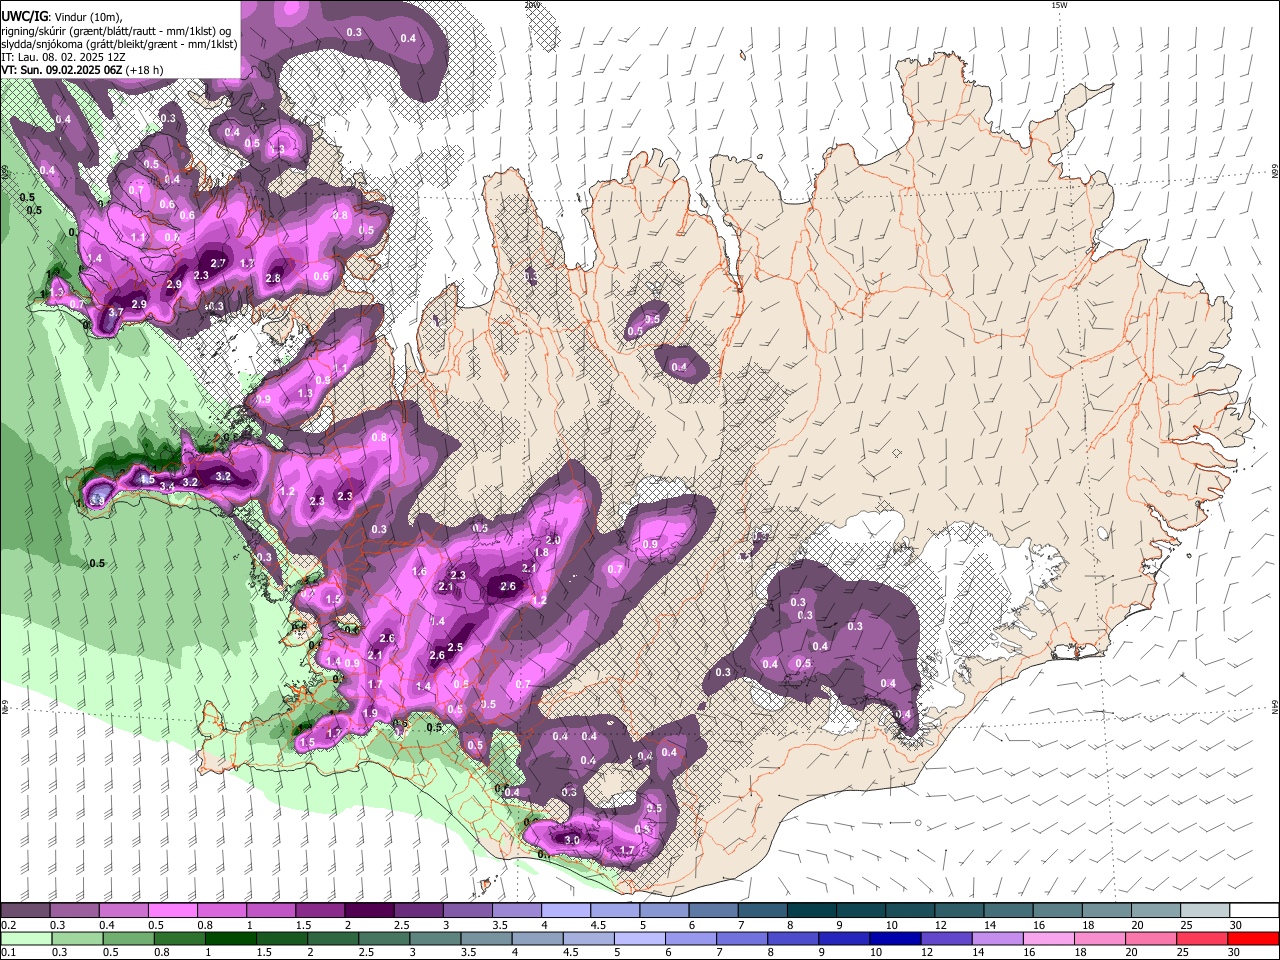The image size is (1280, 960).
Task: Click the deep blue bottom swatch between 10 and 12
Action: 894,938
